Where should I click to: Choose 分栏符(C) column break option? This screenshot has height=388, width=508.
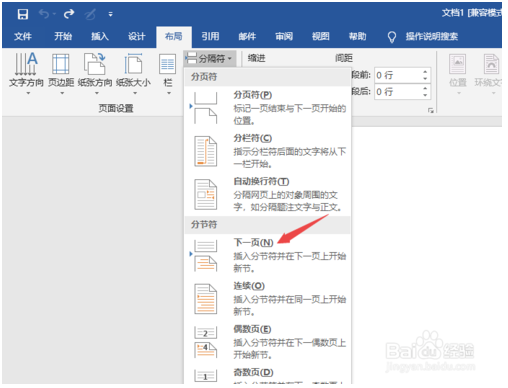[x=267, y=151]
